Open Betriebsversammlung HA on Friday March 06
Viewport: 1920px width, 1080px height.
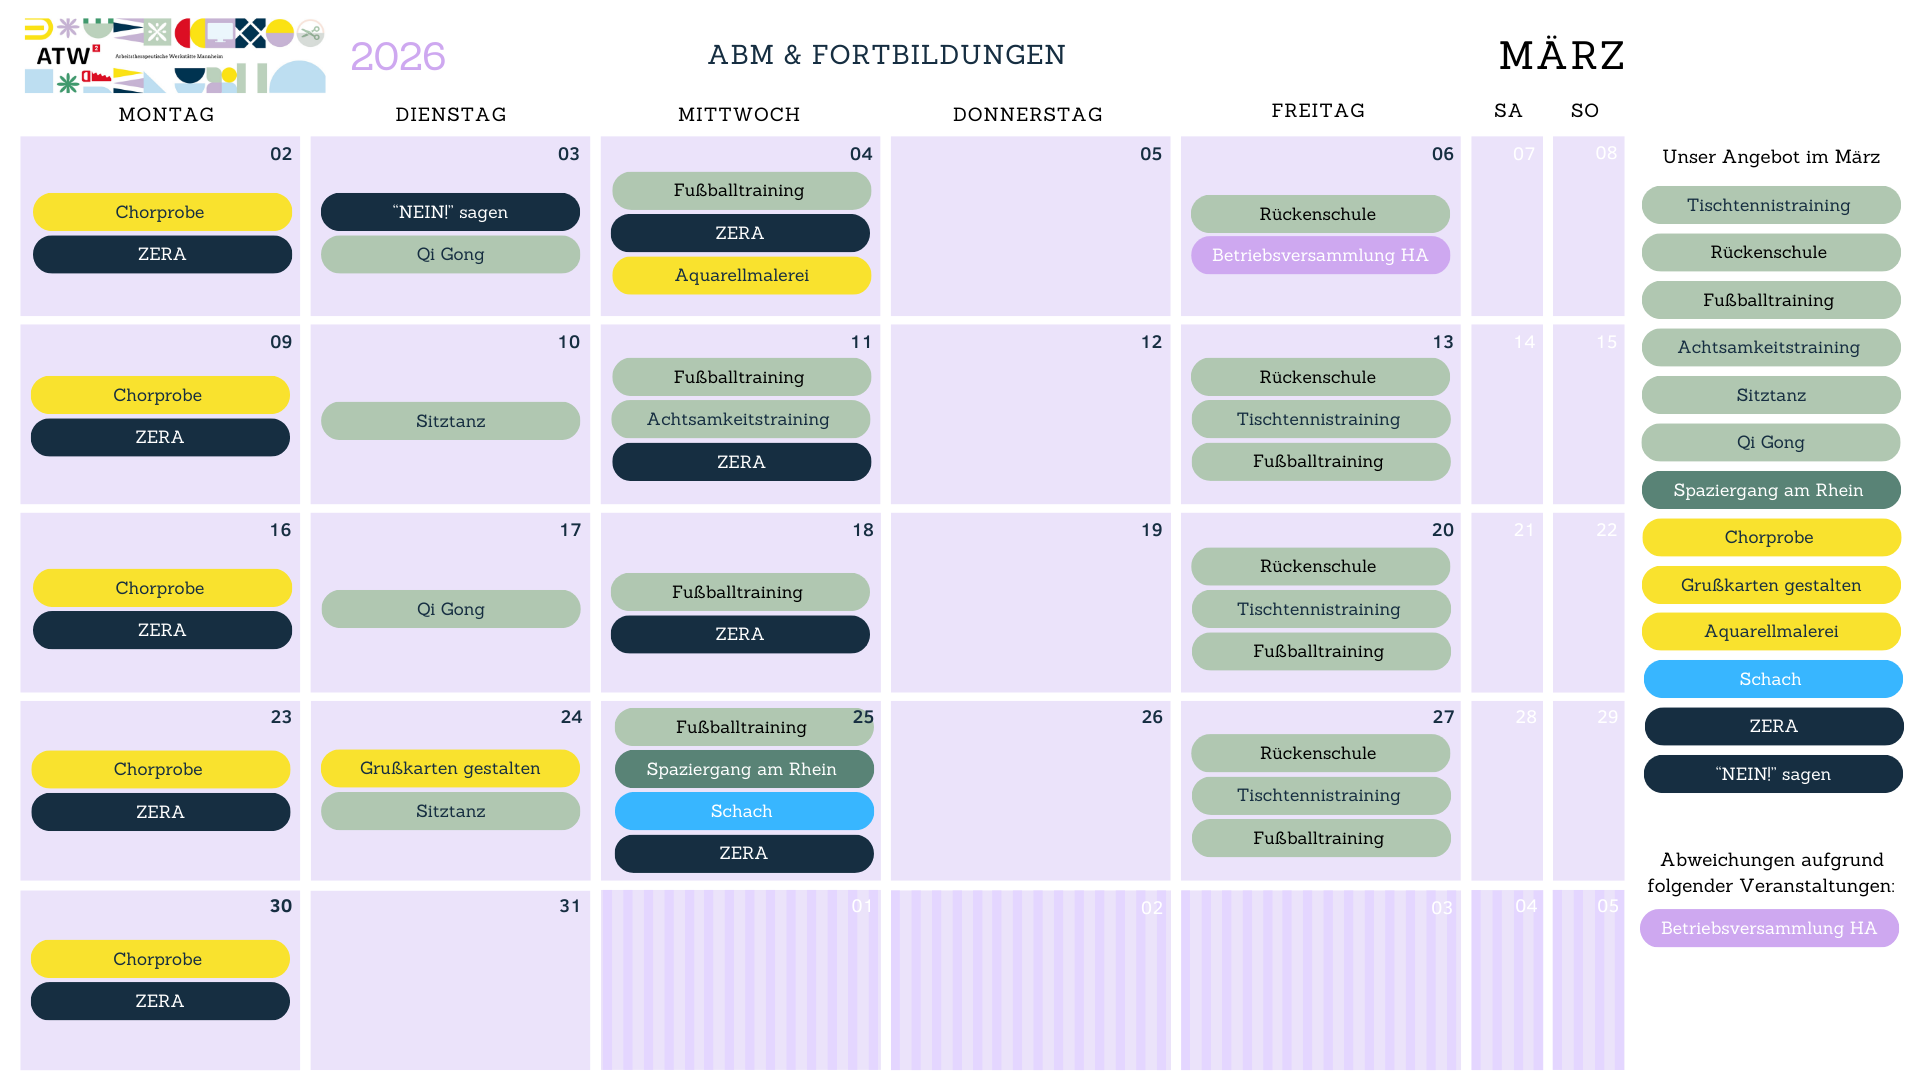pyautogui.click(x=1320, y=255)
